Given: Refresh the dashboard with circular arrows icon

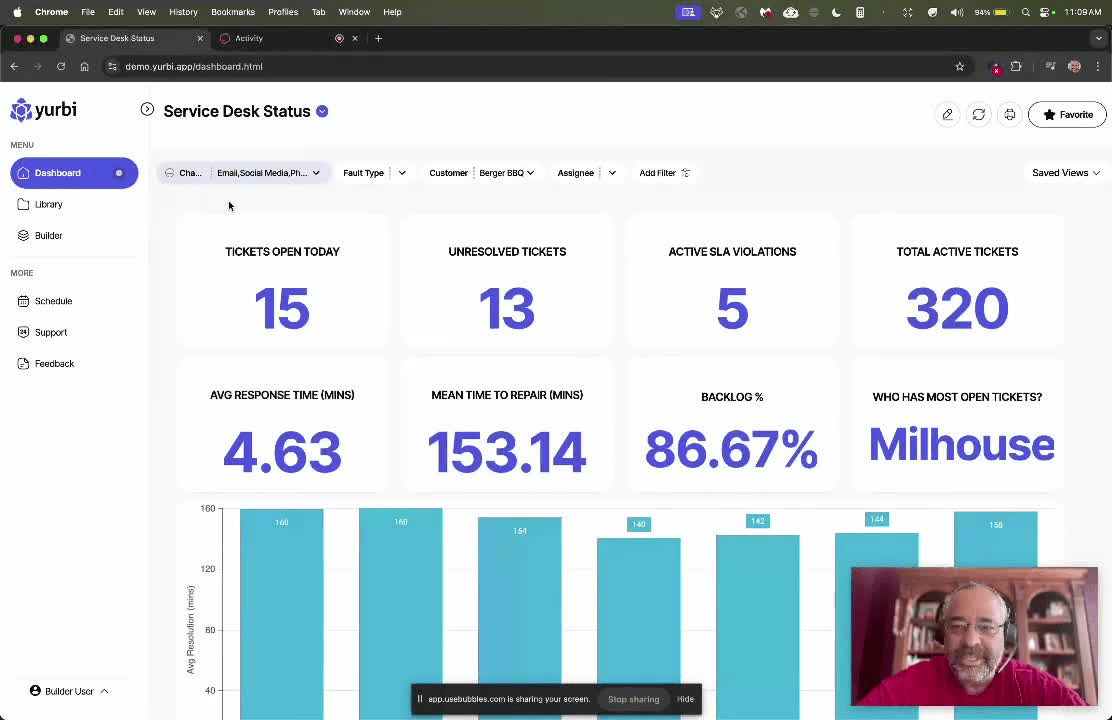Looking at the screenshot, I should tap(979, 114).
